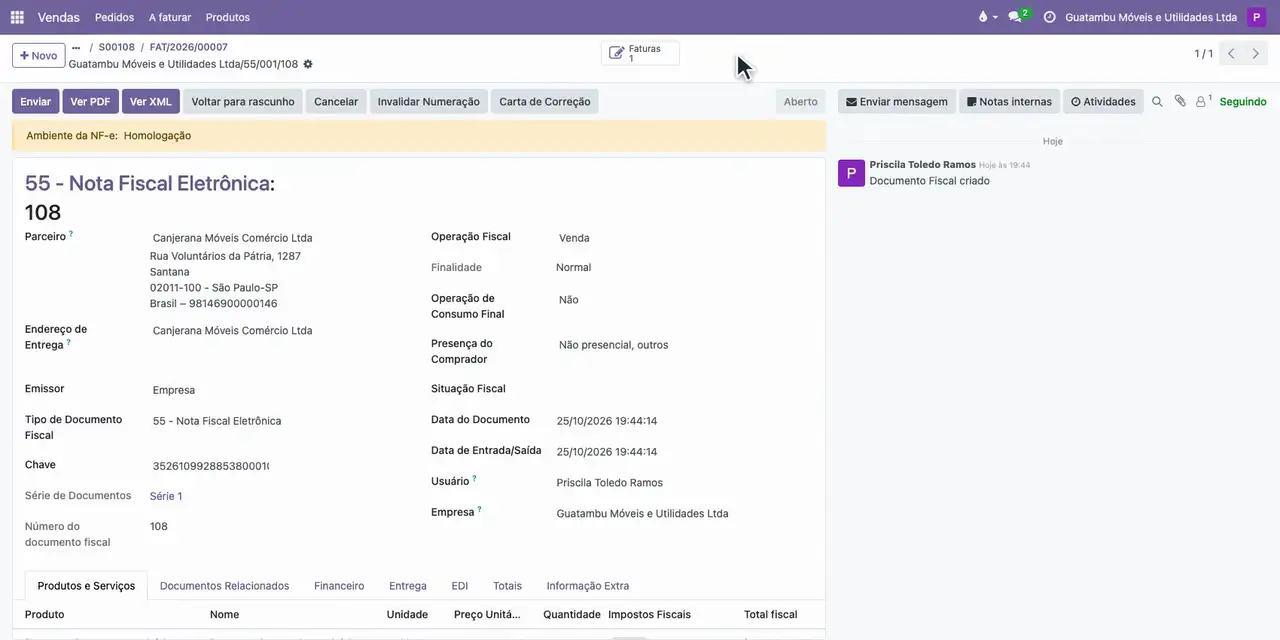Click the Enviar button

[x=35, y=101]
